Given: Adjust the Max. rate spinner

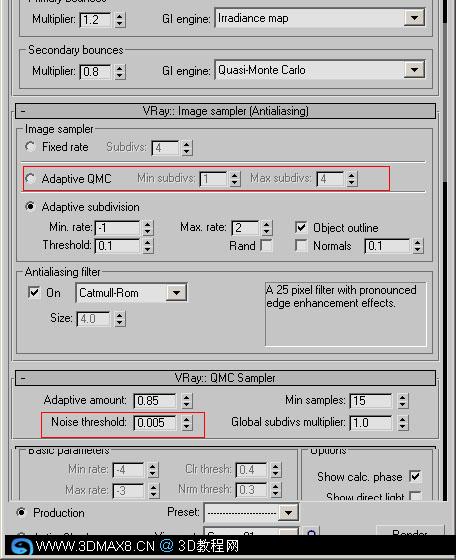Looking at the screenshot, I should pyautogui.click(x=267, y=228).
